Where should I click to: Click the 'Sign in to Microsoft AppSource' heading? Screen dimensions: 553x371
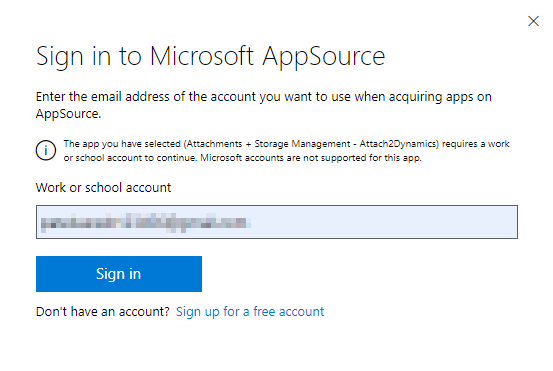(210, 56)
